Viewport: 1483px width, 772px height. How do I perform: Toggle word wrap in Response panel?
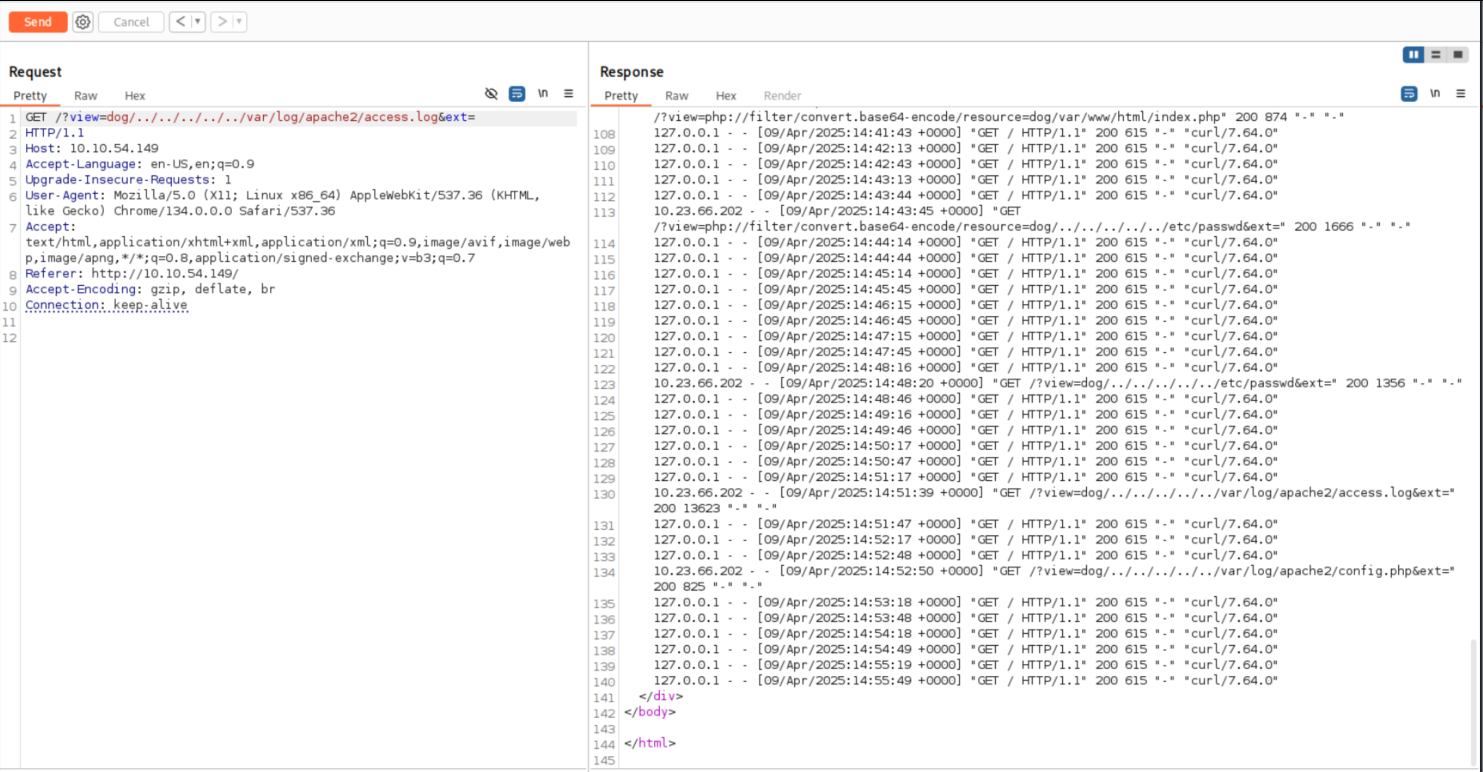[1409, 93]
